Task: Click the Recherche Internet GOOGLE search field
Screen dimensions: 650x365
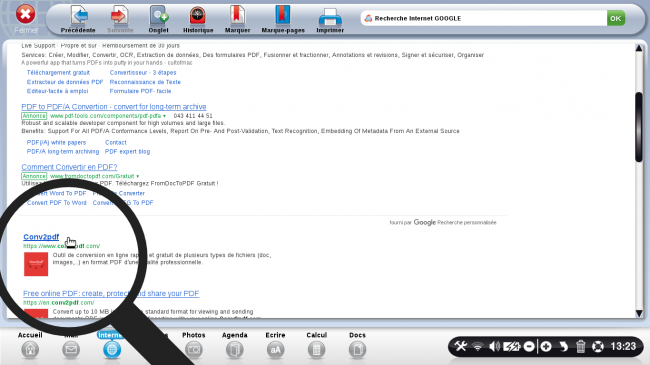Action: coord(483,18)
